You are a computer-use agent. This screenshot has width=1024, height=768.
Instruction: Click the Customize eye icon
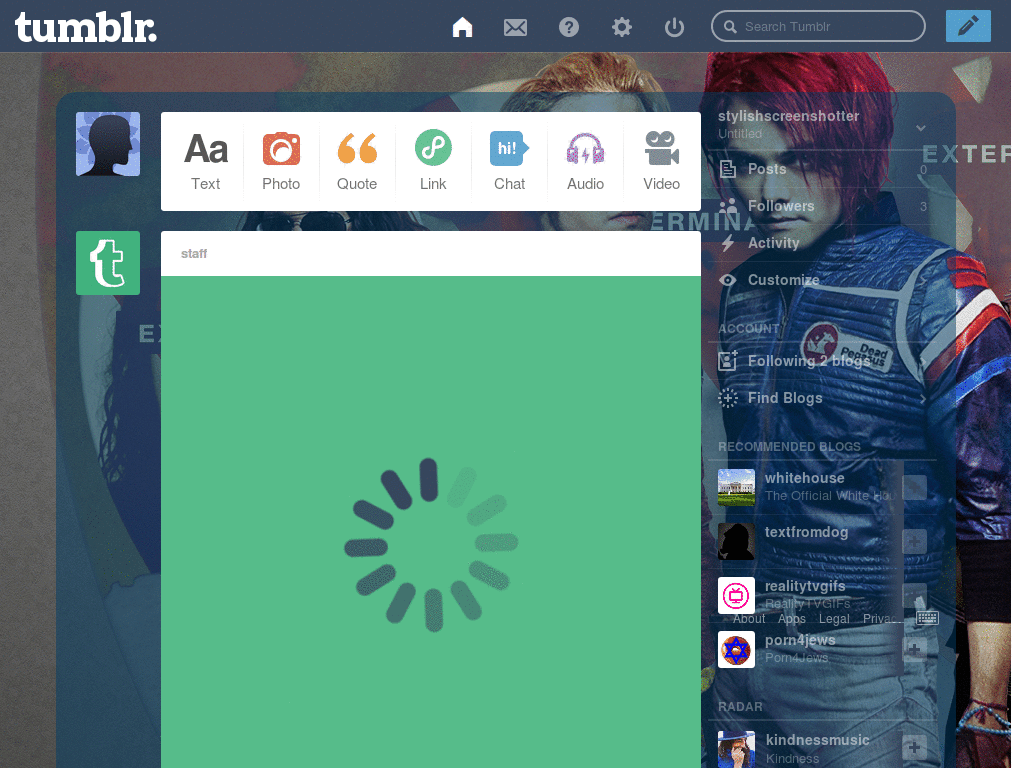pos(728,280)
